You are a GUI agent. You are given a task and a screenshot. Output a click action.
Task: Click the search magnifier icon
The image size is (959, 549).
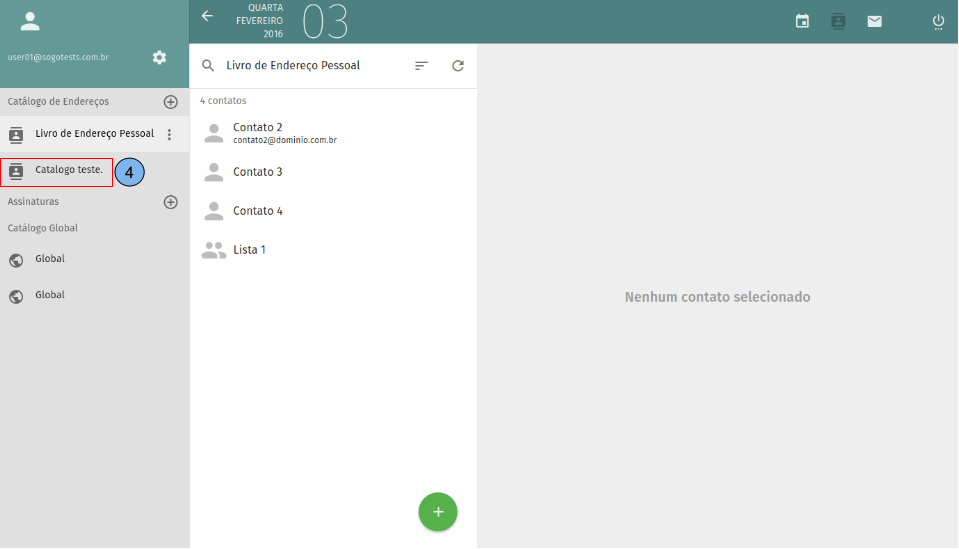(x=208, y=66)
